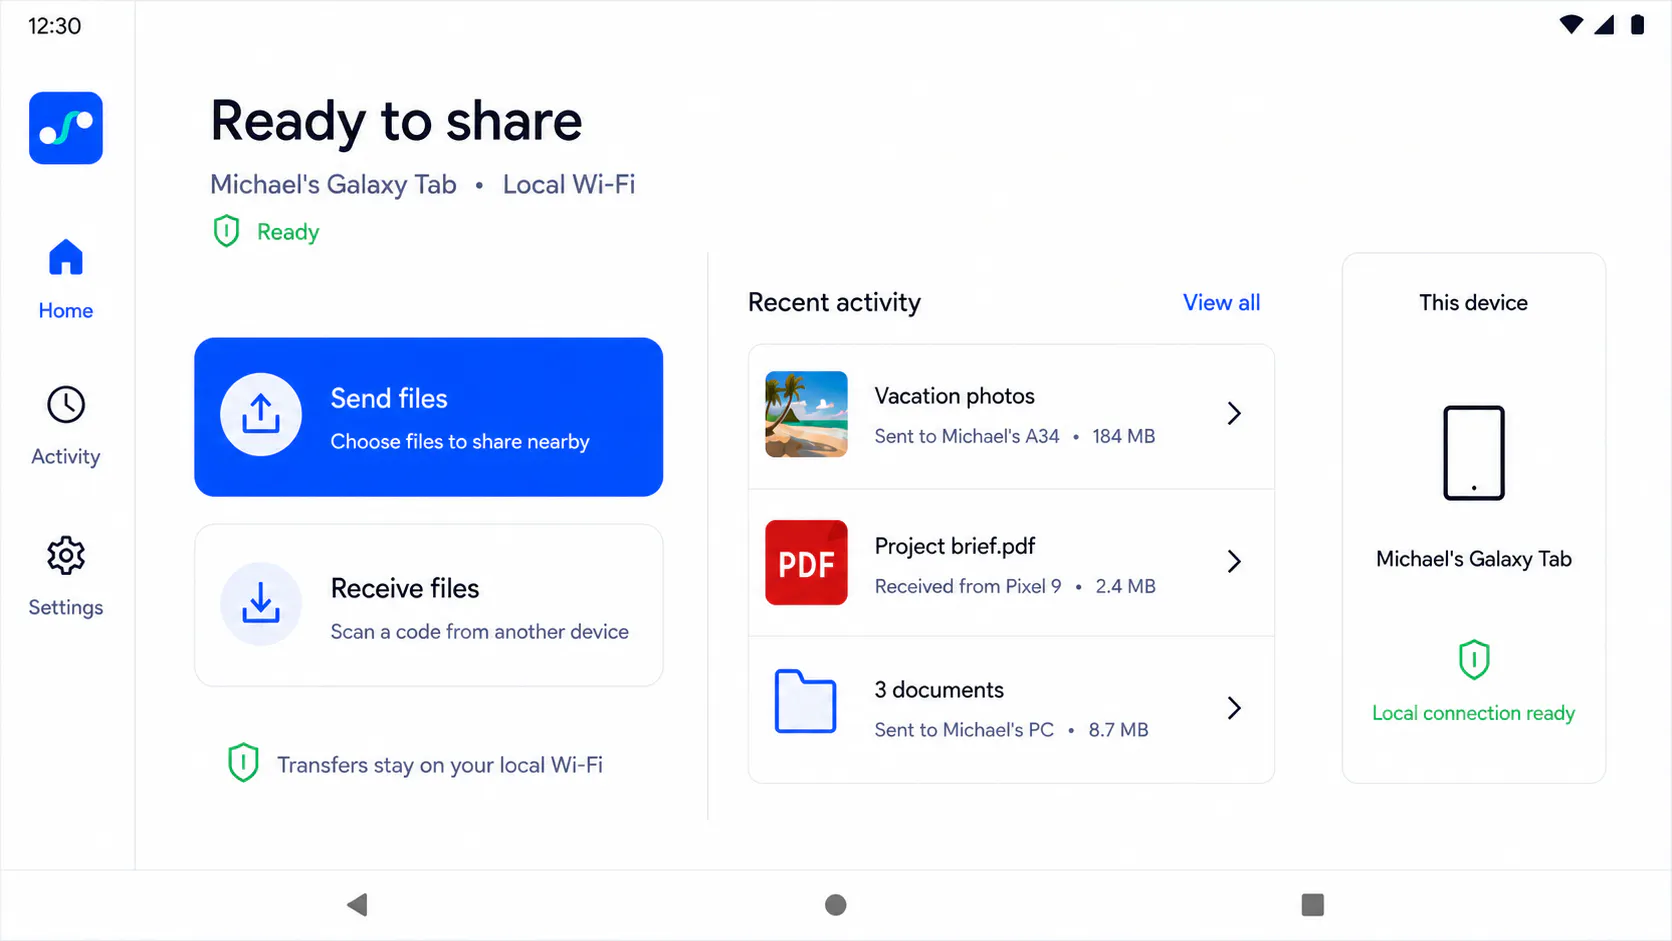Open the Activity clock icon
Image resolution: width=1672 pixels, height=941 pixels.
[x=66, y=405]
